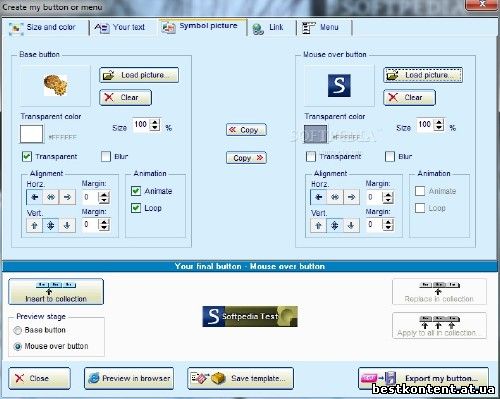
Task: Click Save template button
Action: (x=240, y=378)
